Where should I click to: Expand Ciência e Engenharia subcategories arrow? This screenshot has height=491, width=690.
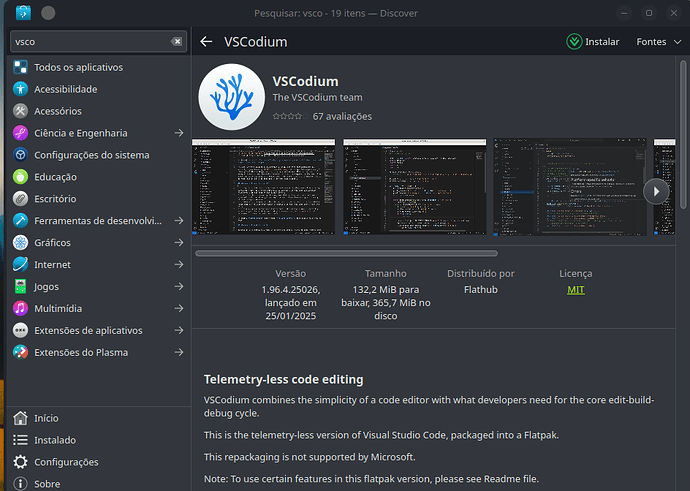[x=179, y=133]
